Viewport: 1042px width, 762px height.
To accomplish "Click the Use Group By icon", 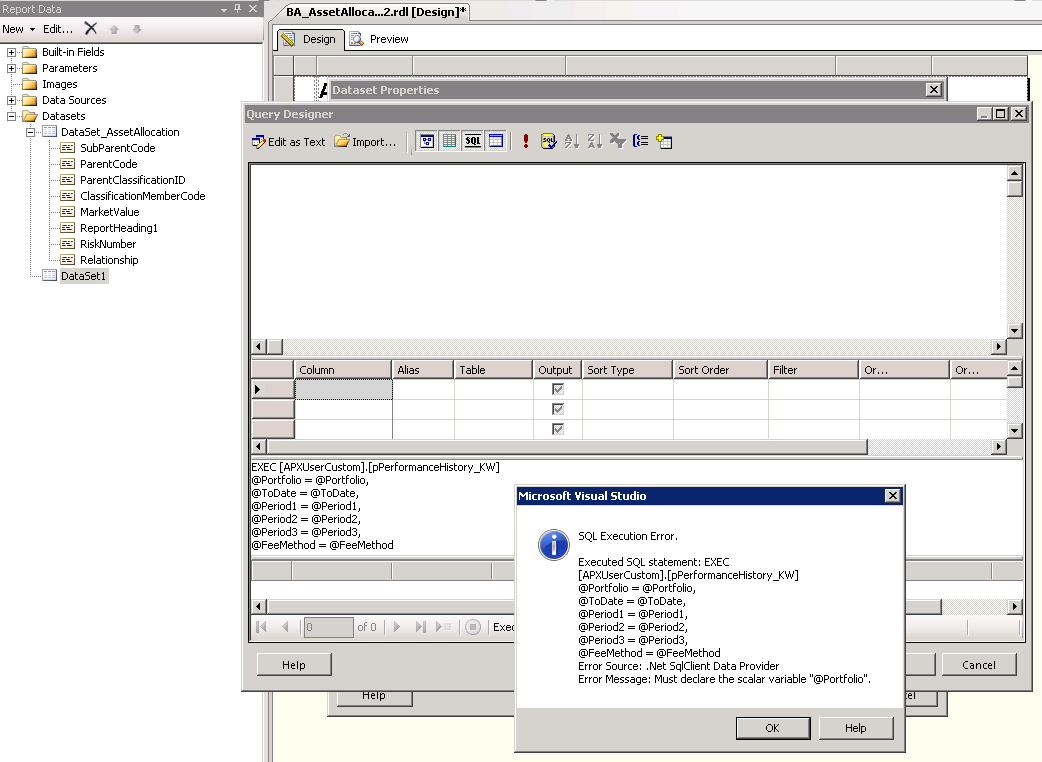I will tap(641, 141).
